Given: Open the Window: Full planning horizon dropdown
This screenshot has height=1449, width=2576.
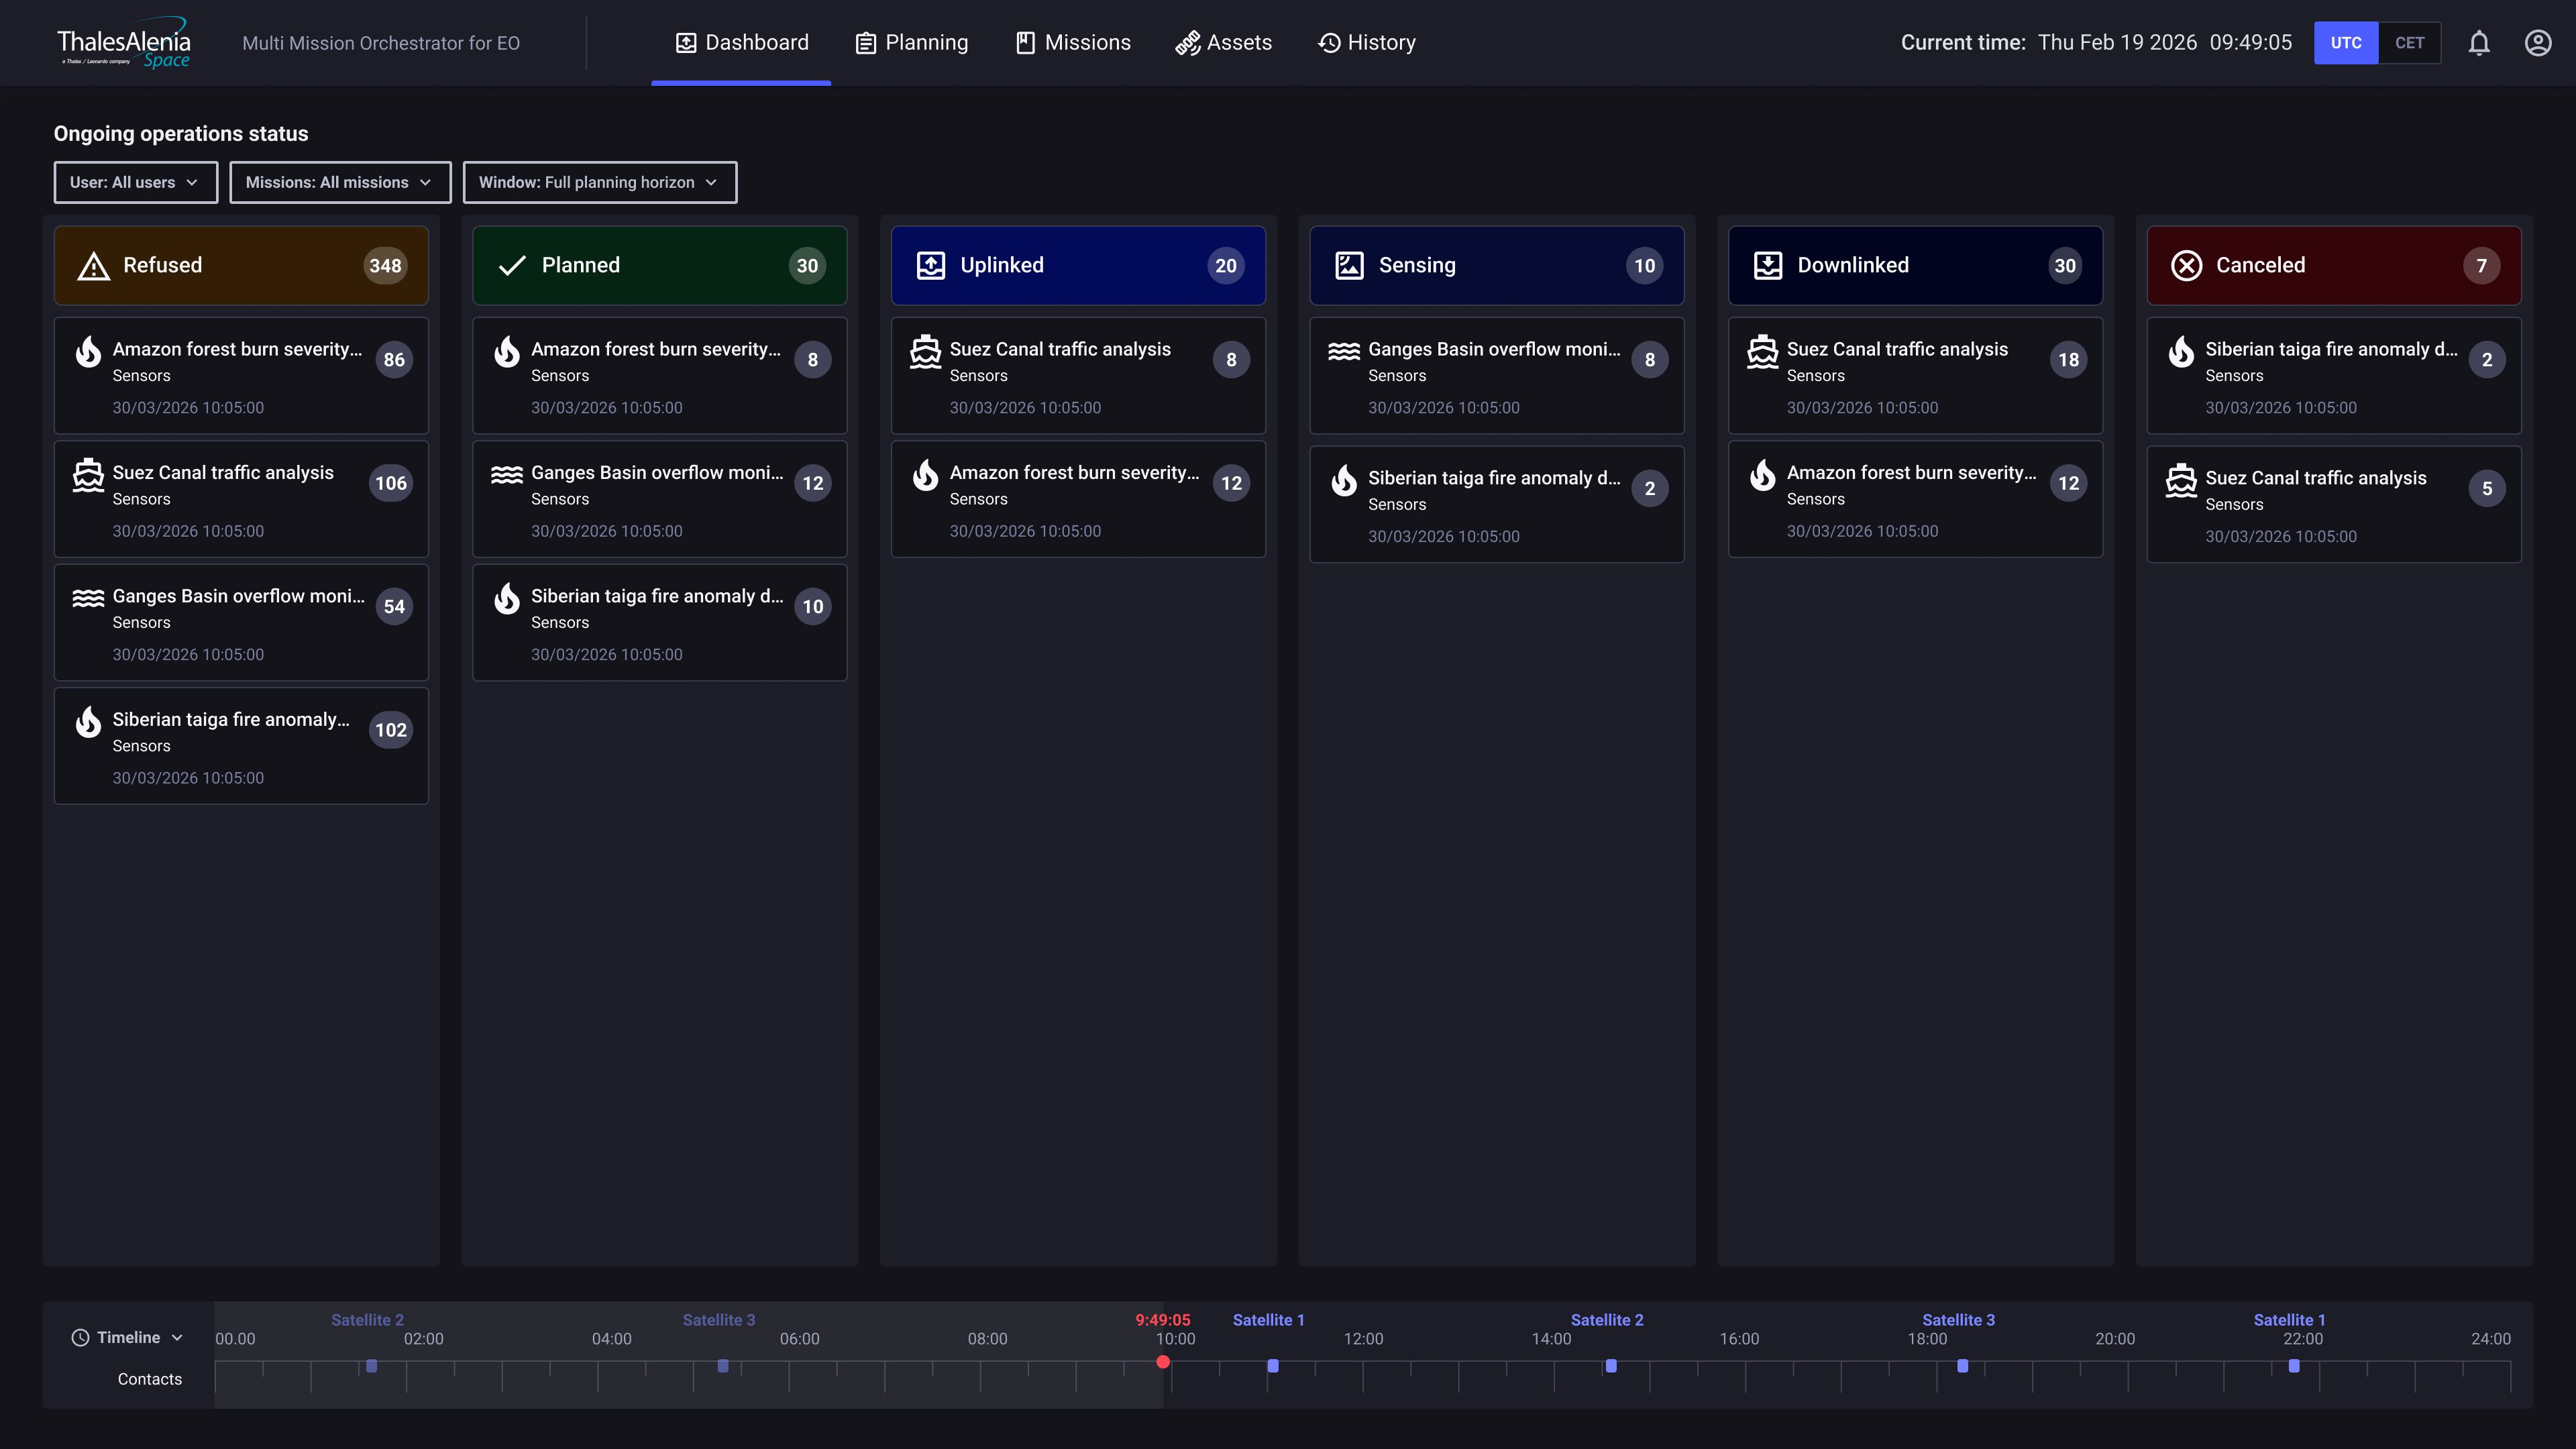Looking at the screenshot, I should point(600,182).
